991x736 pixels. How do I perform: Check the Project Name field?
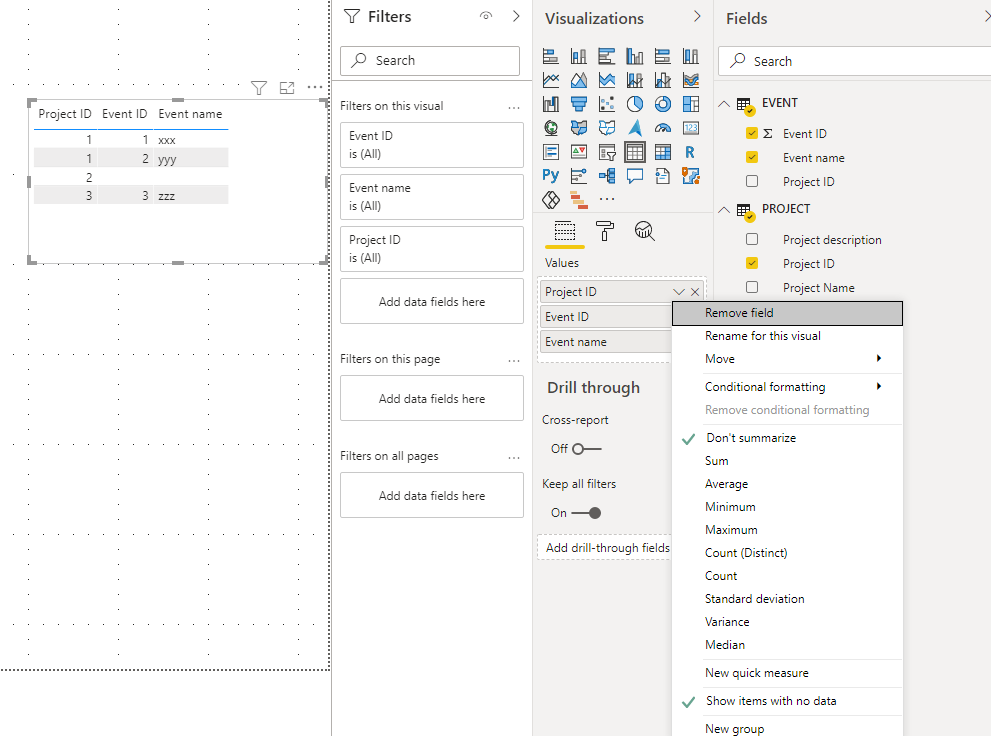coord(751,287)
